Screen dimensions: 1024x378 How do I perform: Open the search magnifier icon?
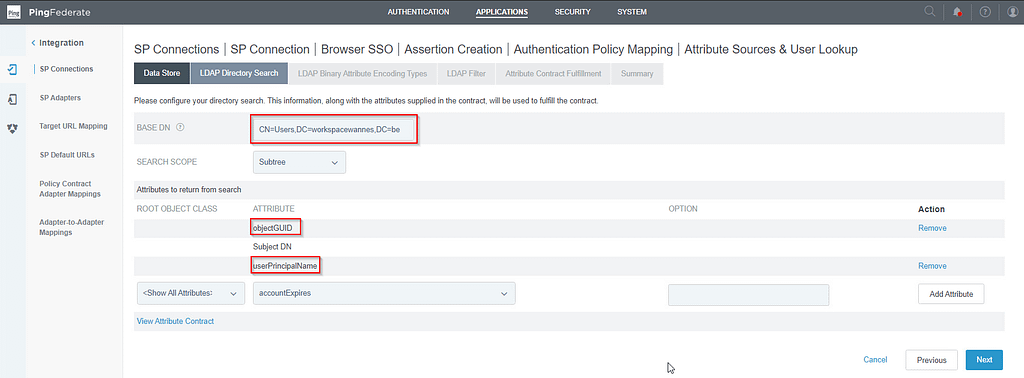929,12
